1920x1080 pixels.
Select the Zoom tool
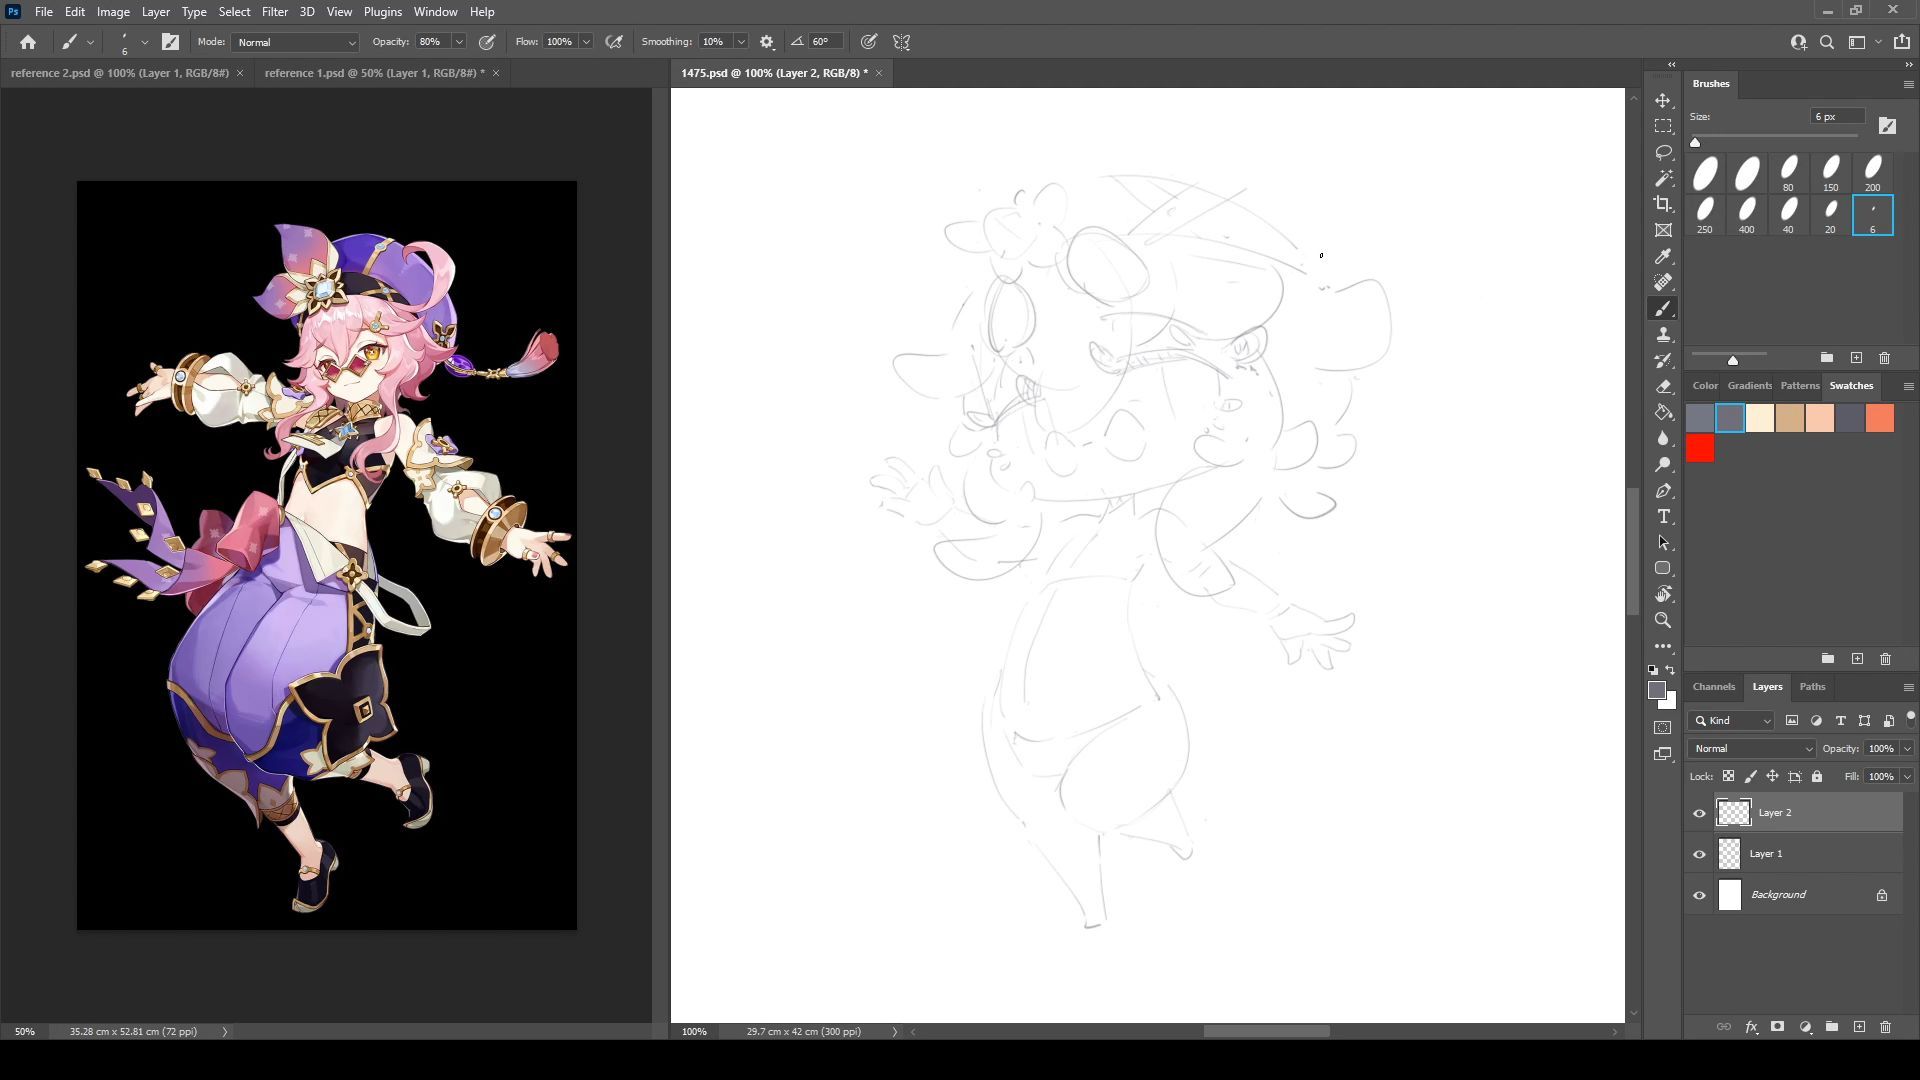click(1663, 621)
